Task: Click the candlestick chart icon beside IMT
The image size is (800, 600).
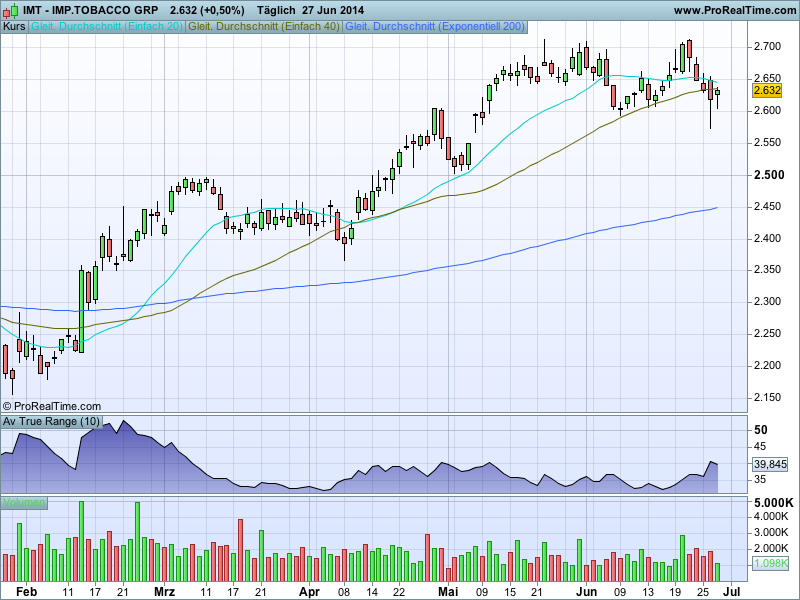Action: pyautogui.click(x=10, y=10)
